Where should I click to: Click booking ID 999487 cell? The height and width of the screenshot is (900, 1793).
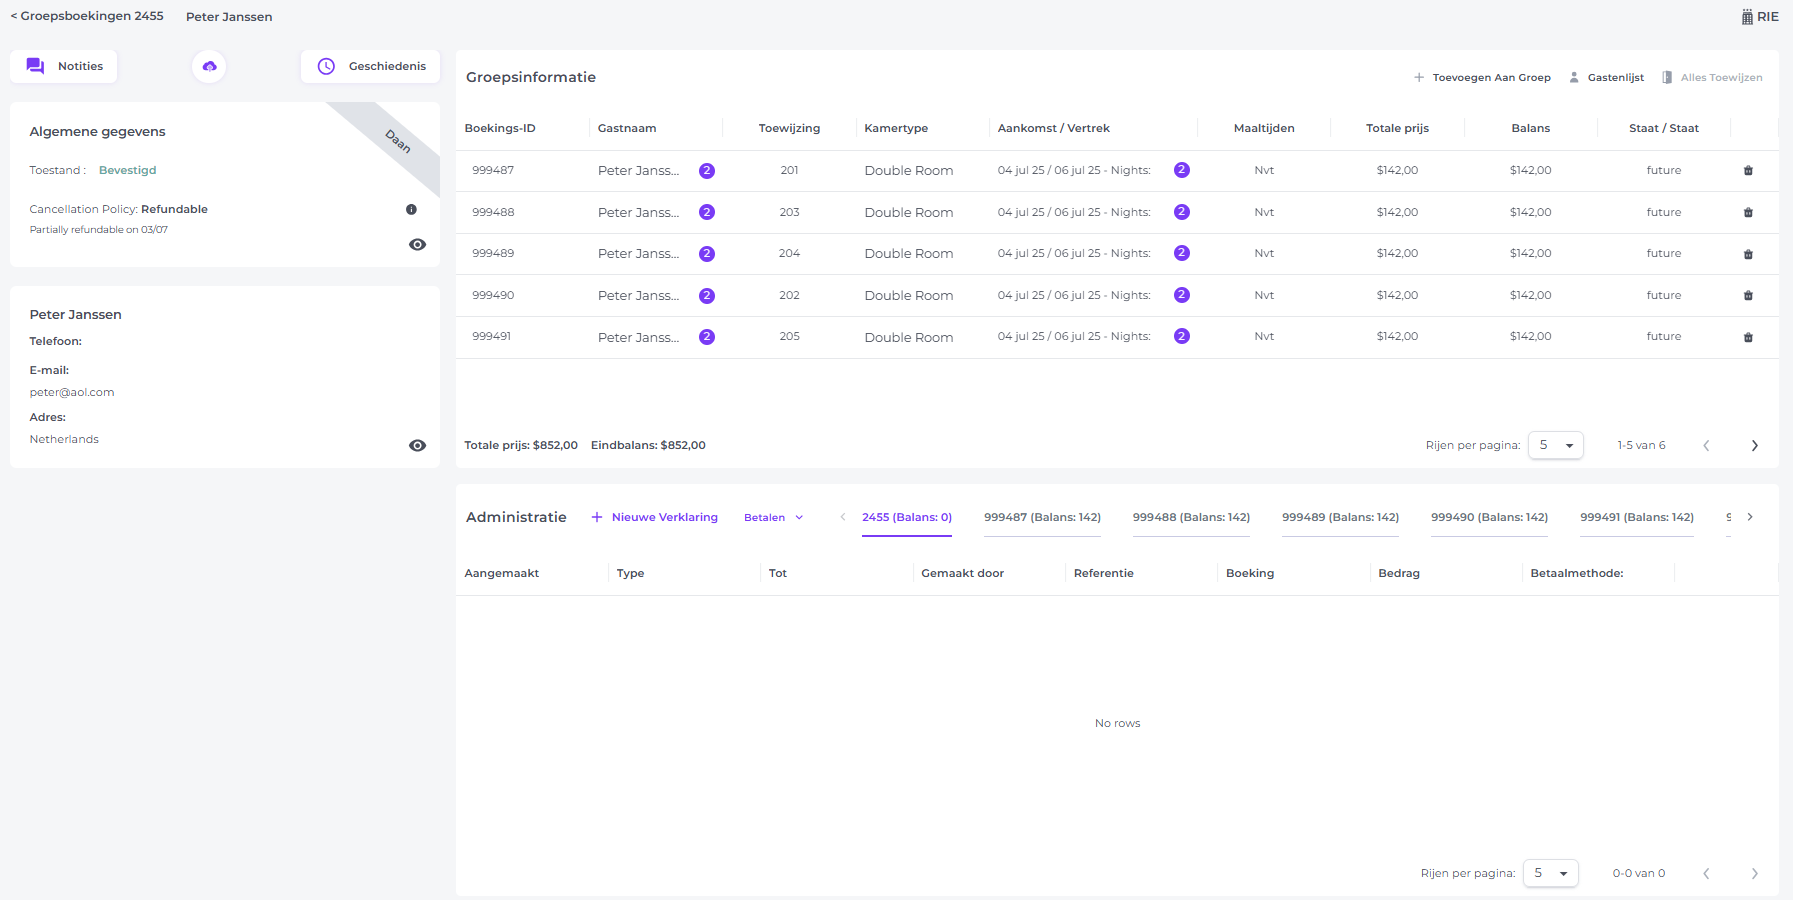click(493, 170)
